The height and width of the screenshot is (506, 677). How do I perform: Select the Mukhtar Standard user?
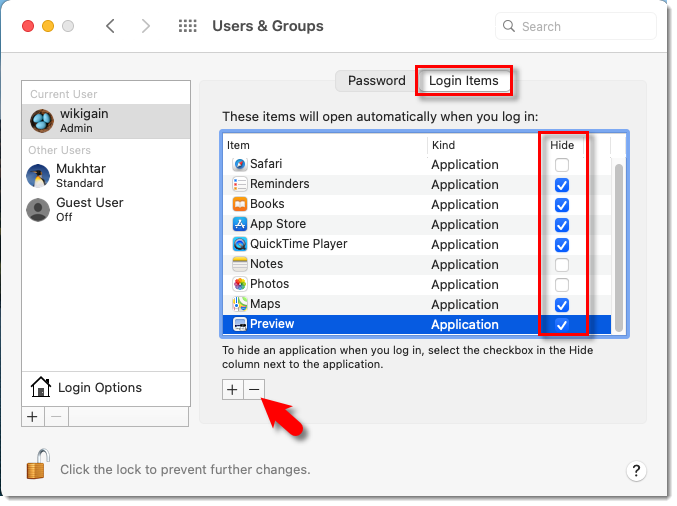pos(106,176)
